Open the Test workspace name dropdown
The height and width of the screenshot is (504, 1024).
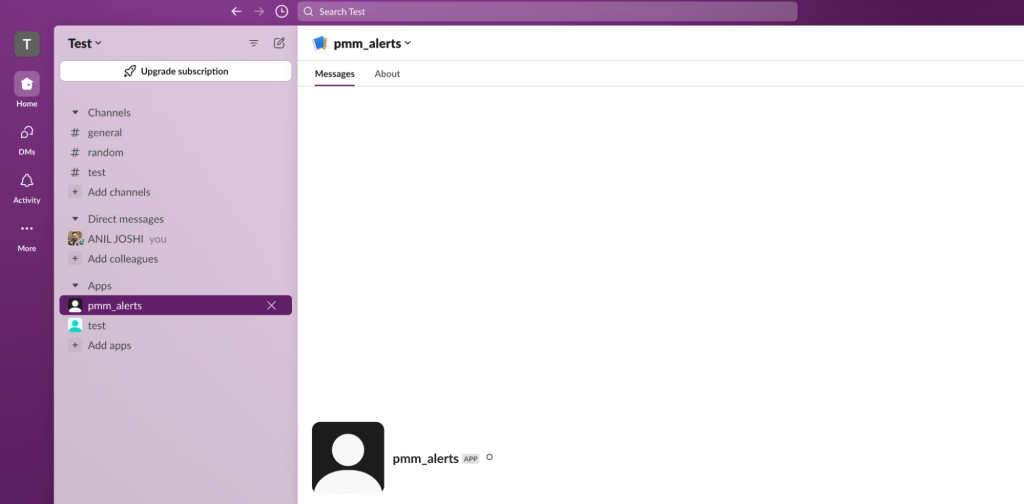coord(85,43)
